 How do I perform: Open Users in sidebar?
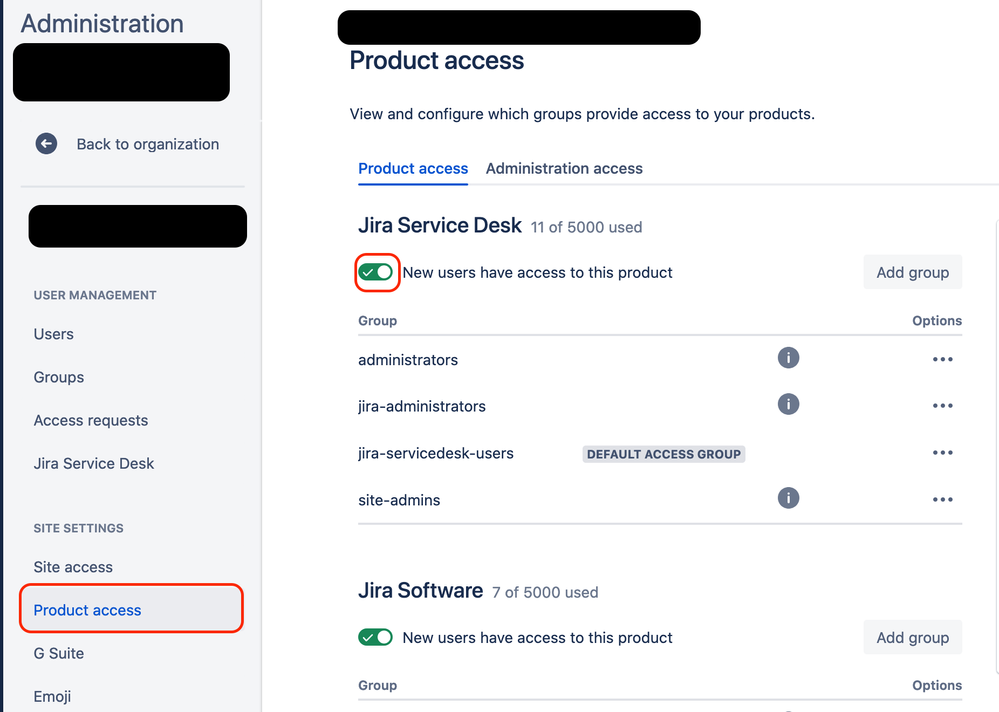[x=54, y=334]
